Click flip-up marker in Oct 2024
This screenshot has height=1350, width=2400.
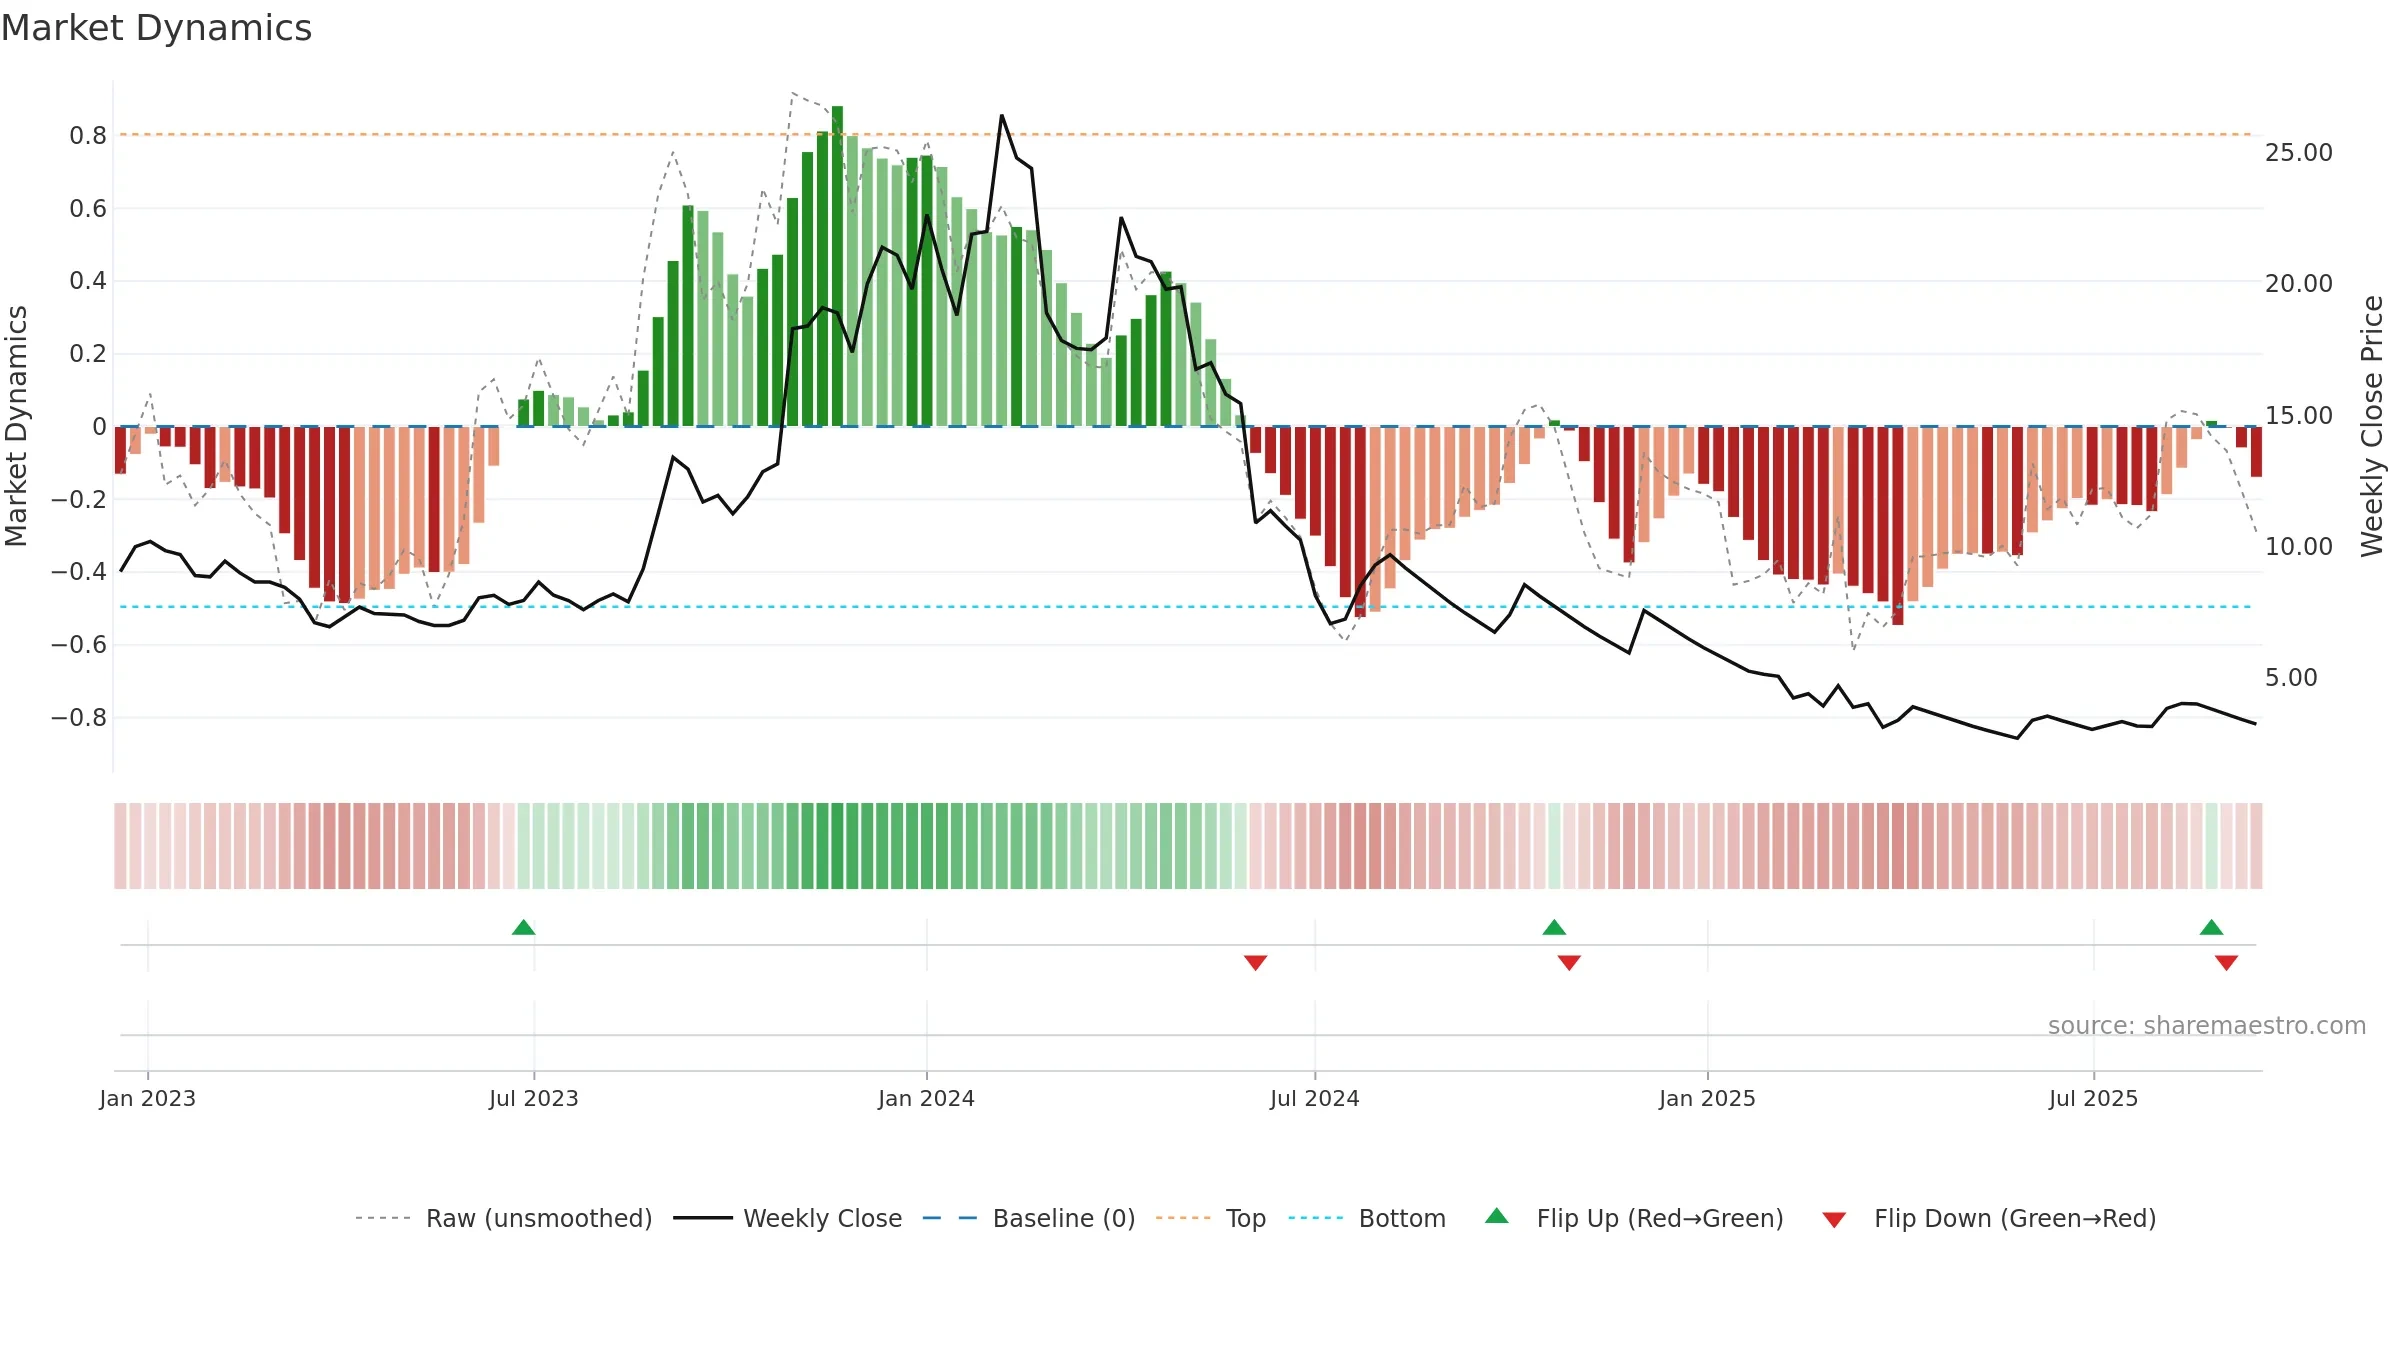coord(1554,927)
